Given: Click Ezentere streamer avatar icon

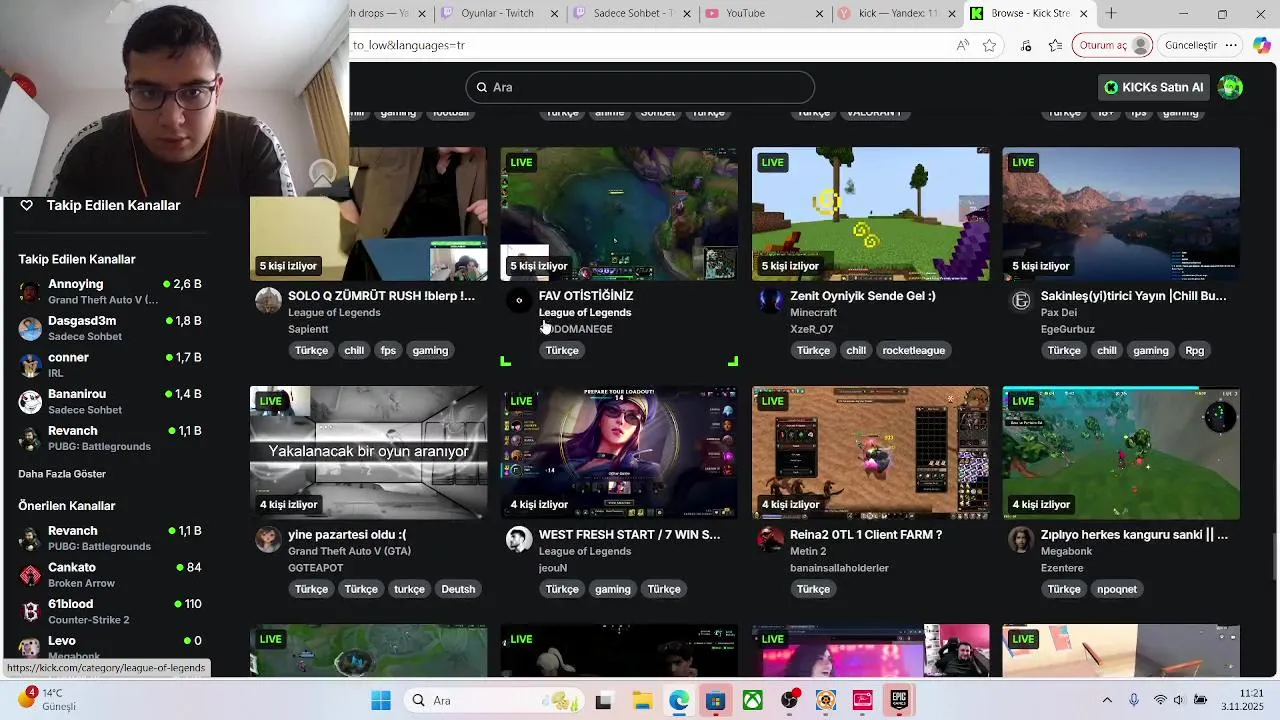Looking at the screenshot, I should (1021, 539).
